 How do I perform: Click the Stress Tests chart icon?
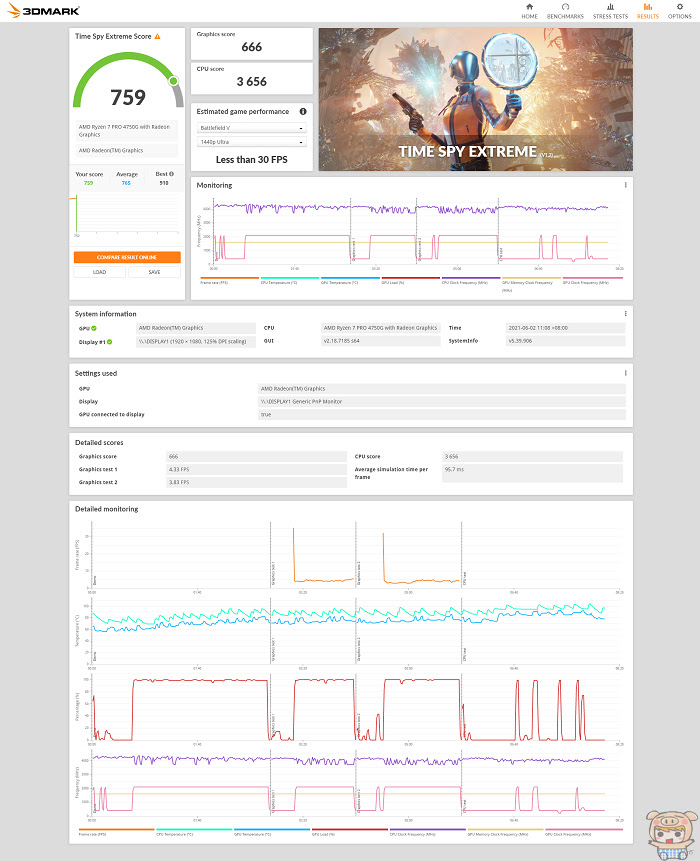point(610,7)
